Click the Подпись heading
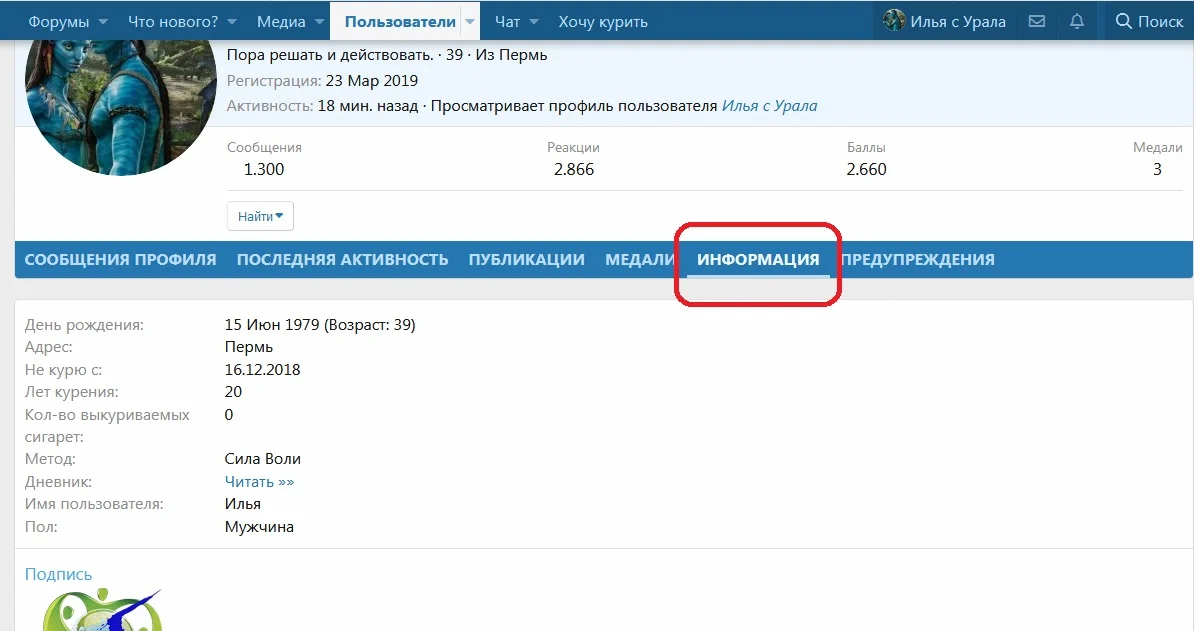The image size is (1194, 631). pyautogui.click(x=59, y=574)
